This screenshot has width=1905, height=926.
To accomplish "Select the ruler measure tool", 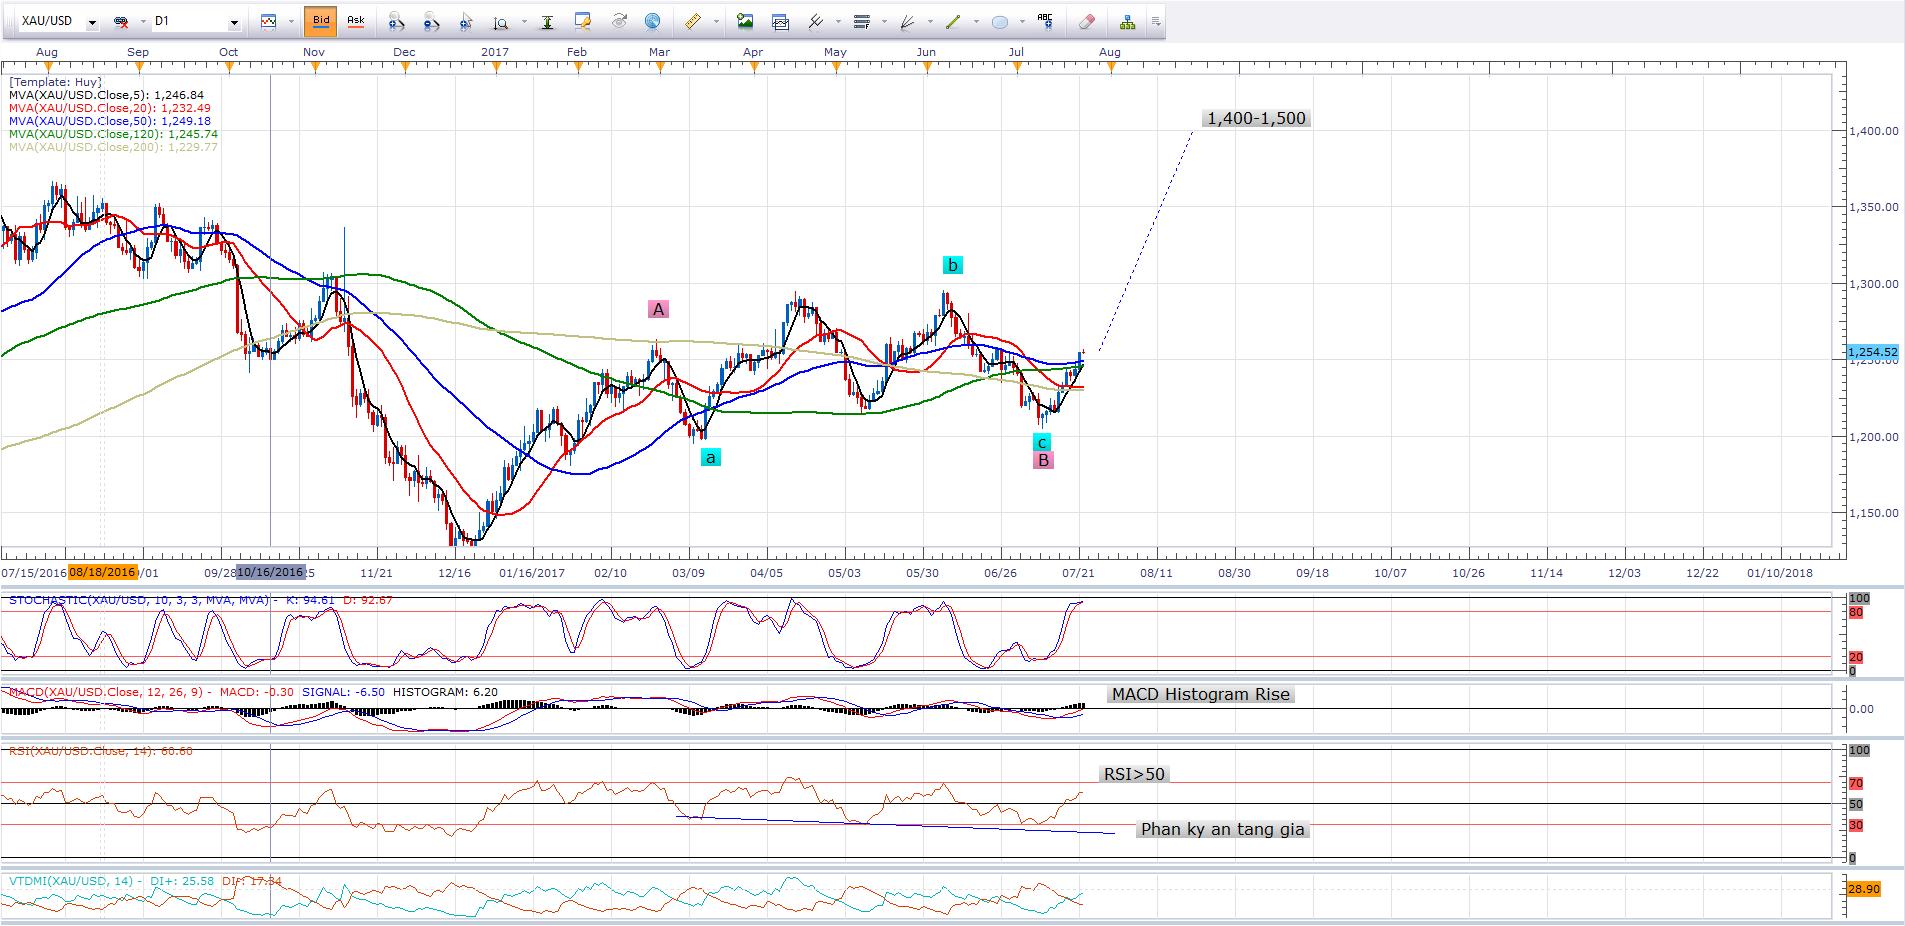I will [x=692, y=22].
